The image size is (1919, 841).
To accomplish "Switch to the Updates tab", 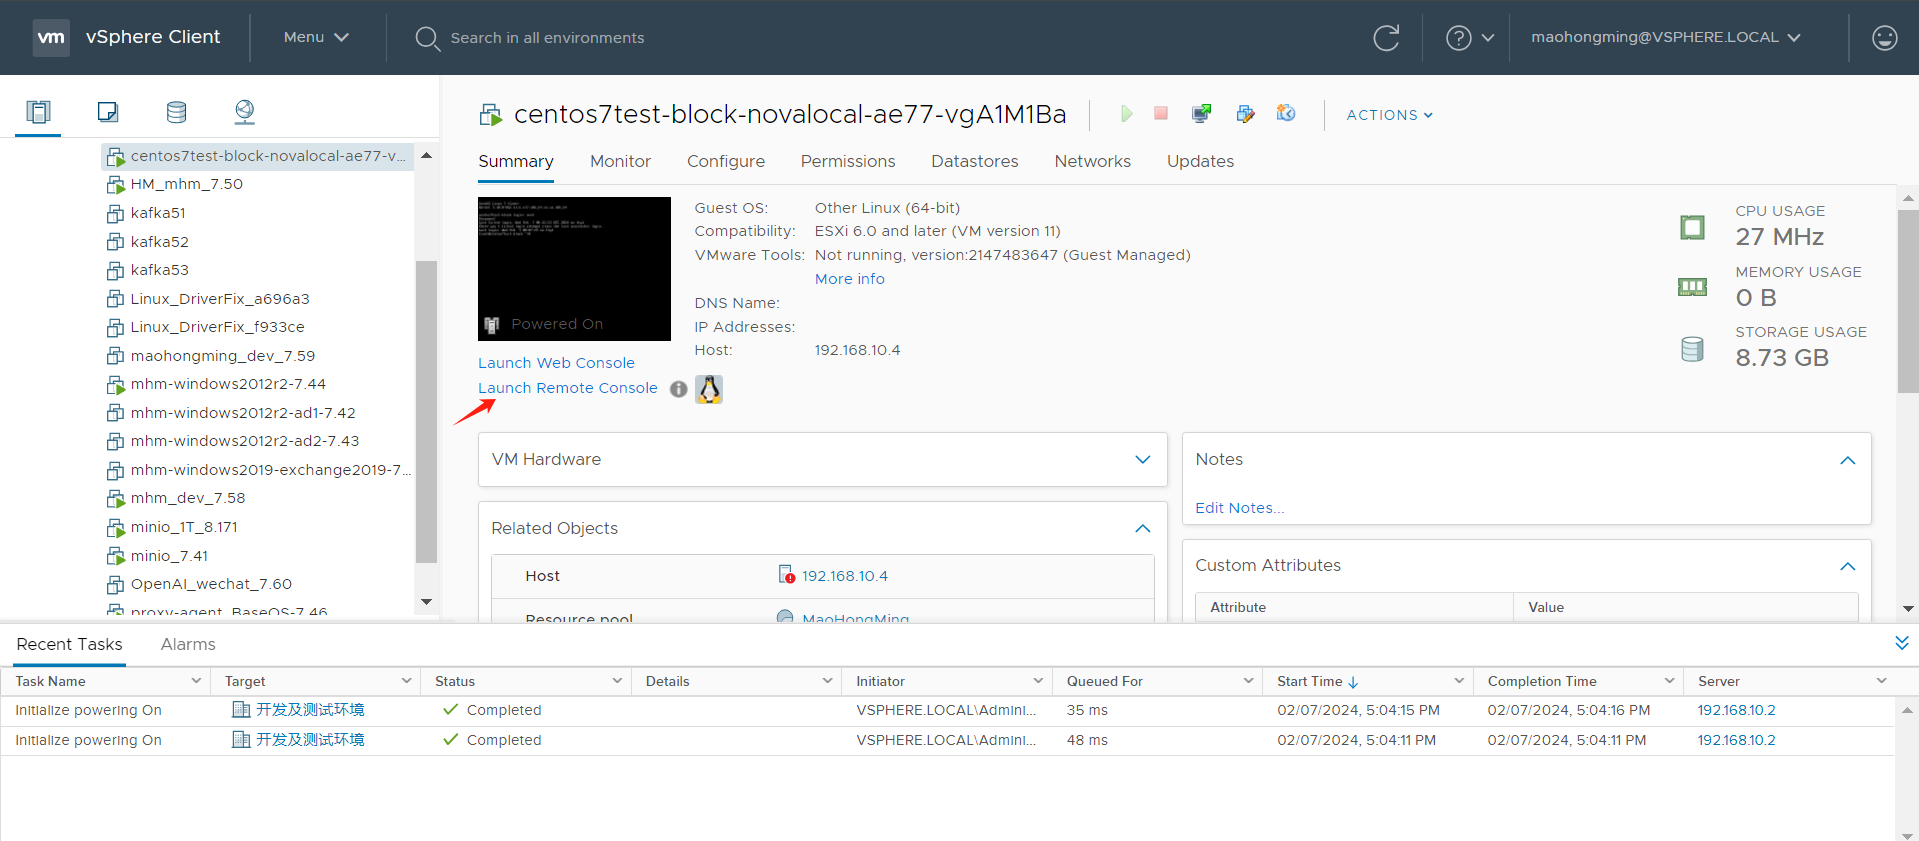I will point(1200,161).
